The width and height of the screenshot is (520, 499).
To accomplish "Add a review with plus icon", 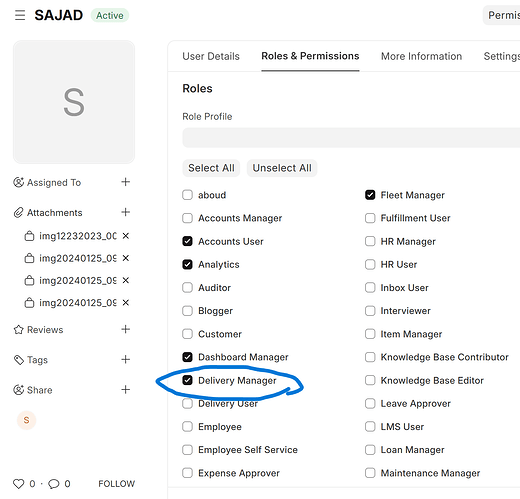I will [x=125, y=329].
